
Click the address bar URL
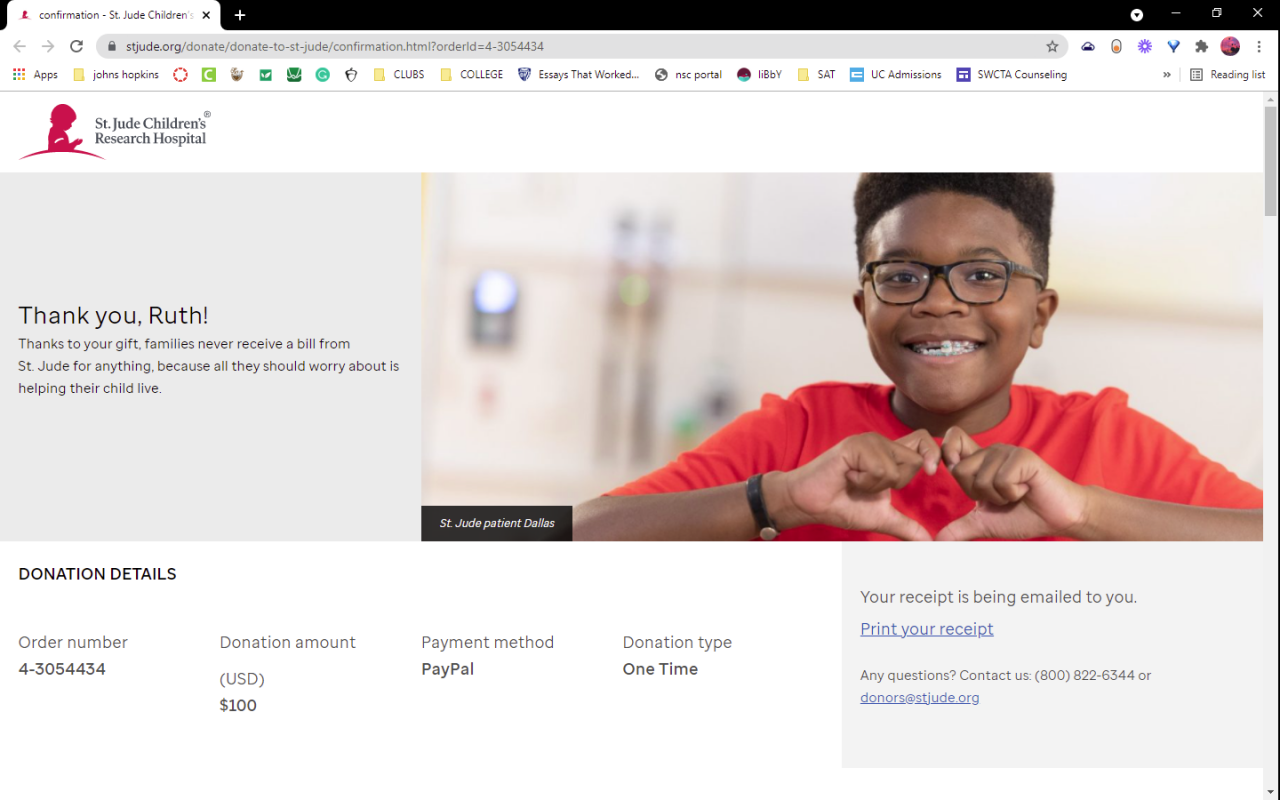tap(335, 46)
